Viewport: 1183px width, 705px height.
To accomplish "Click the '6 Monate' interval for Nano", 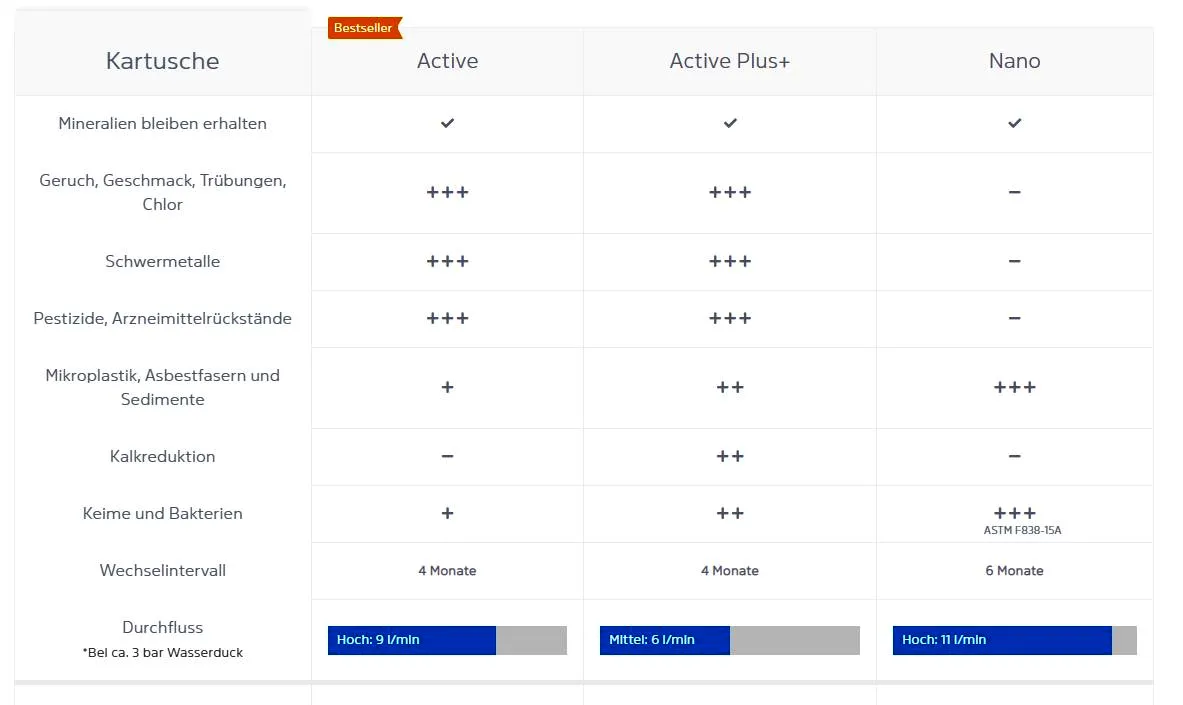I will point(1014,570).
